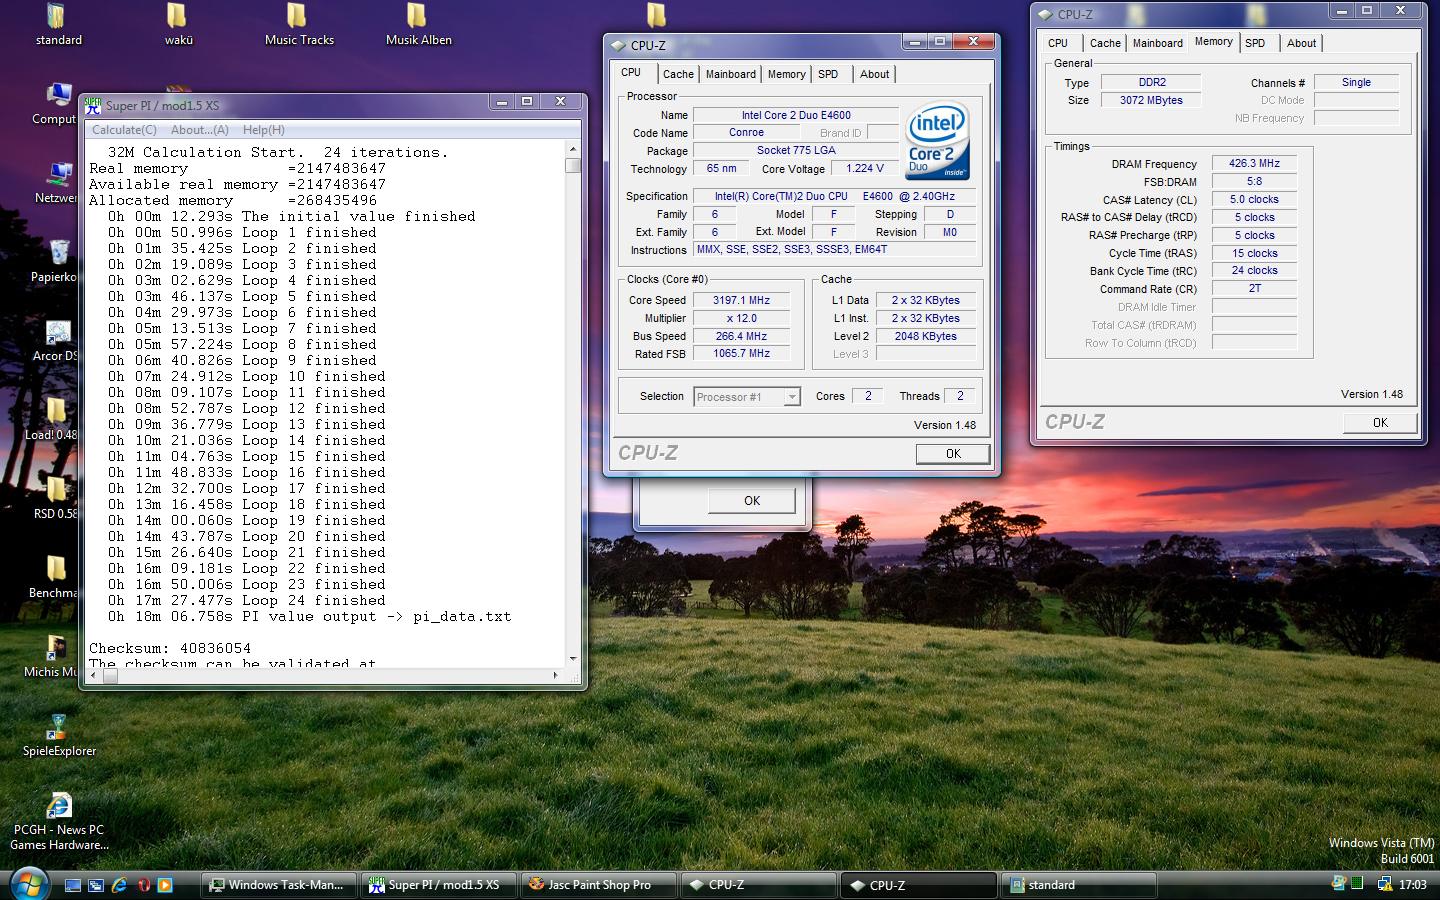
Task: Click Core Speed value 3197.1 MHz
Action: [741, 300]
